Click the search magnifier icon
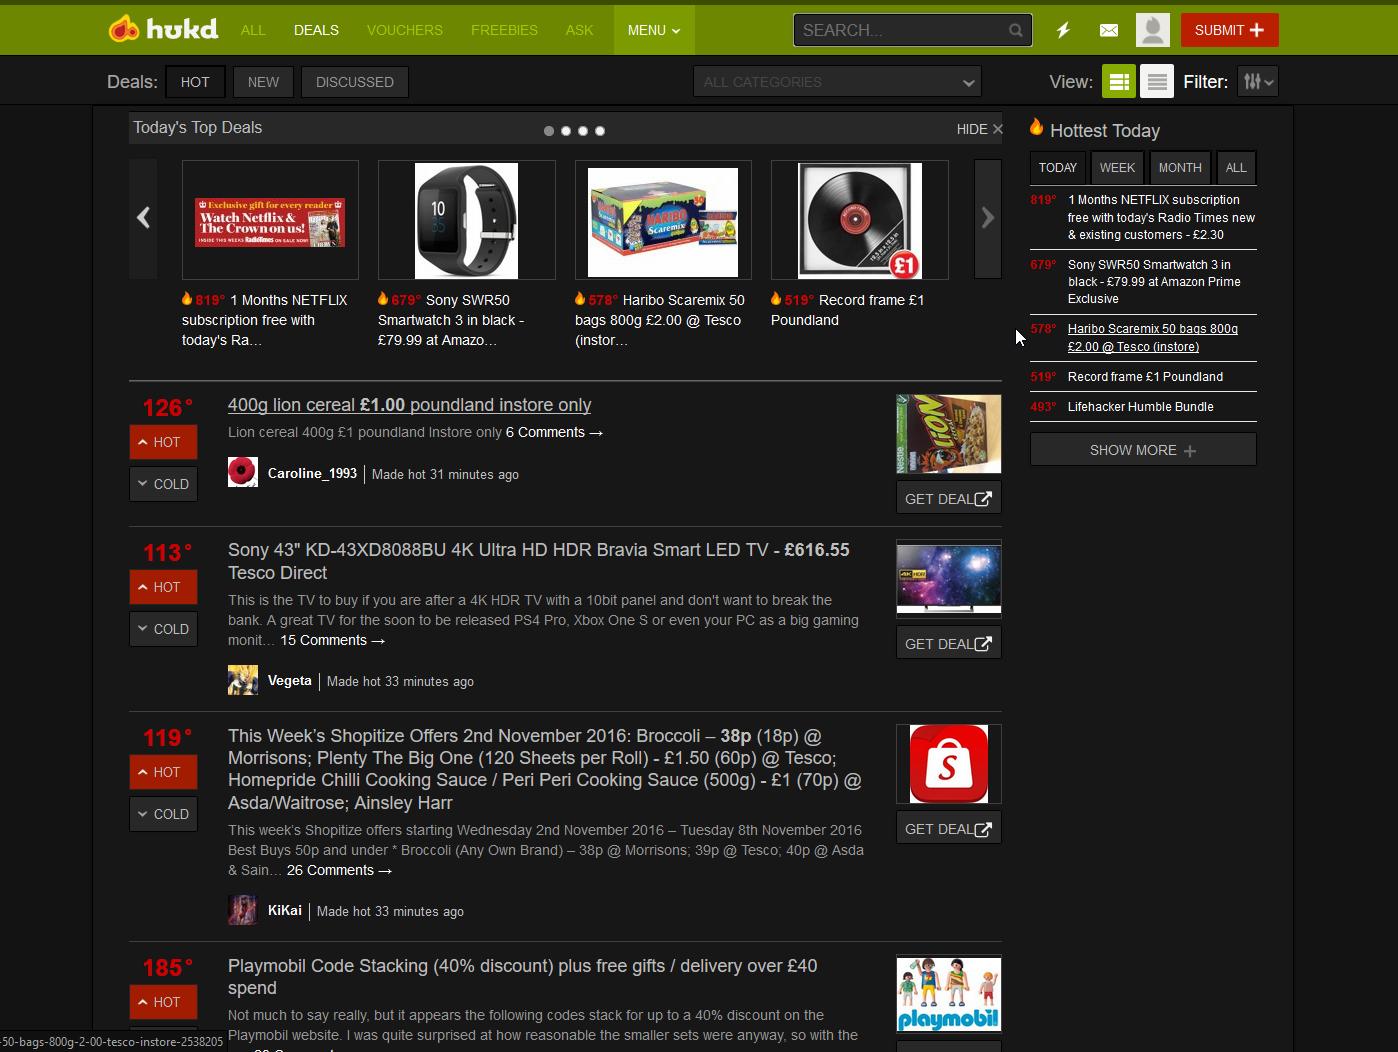The height and width of the screenshot is (1052, 1398). click(1015, 30)
